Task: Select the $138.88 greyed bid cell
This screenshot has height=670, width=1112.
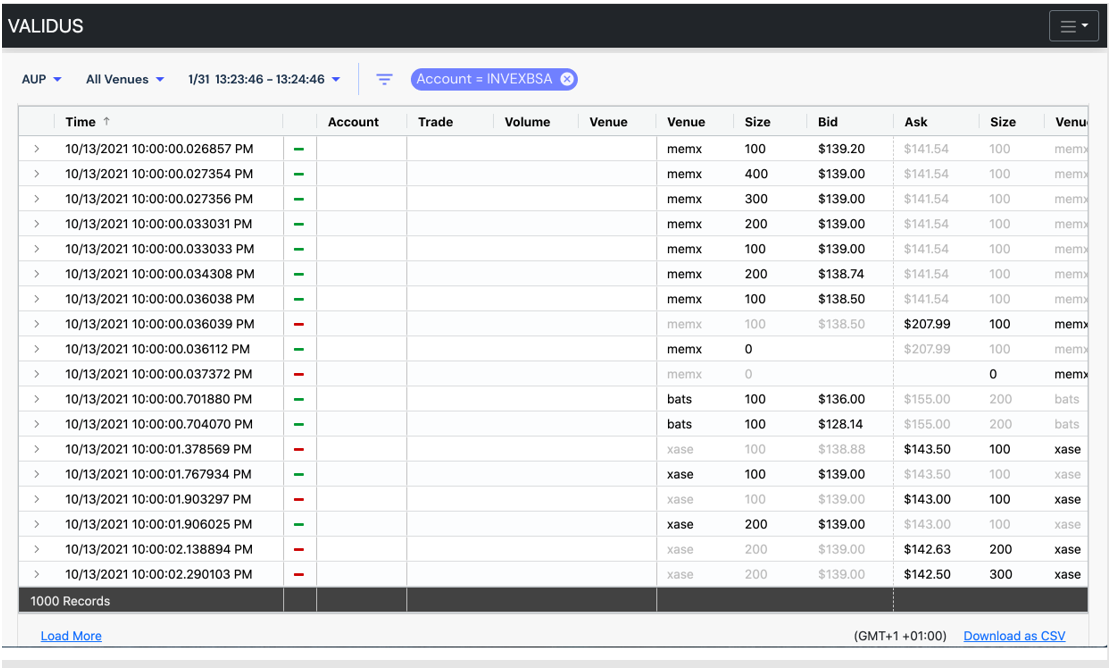Action: [x=841, y=450]
